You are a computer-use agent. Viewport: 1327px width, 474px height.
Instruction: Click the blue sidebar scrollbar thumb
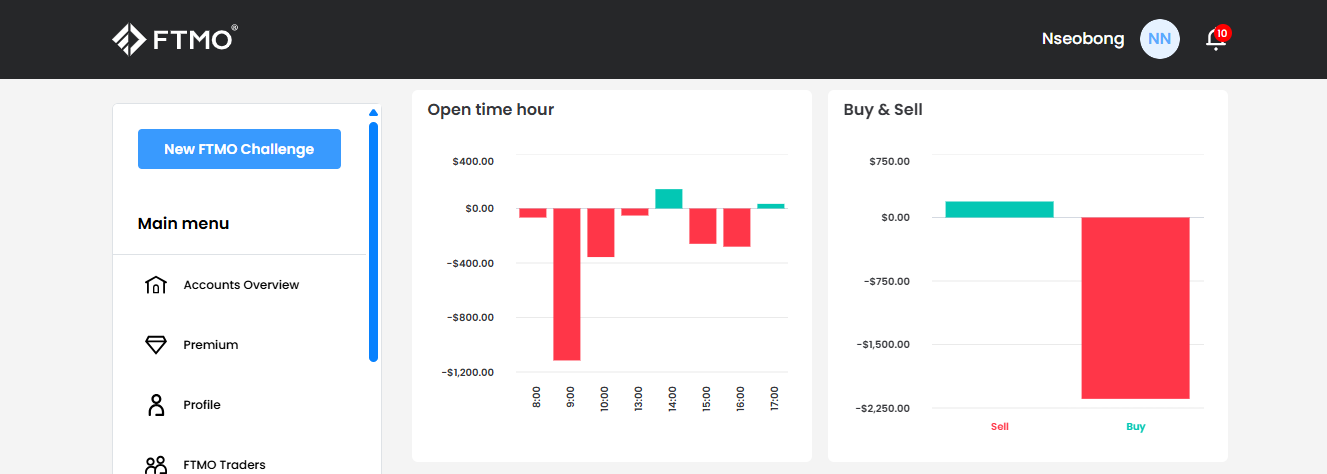click(x=373, y=241)
